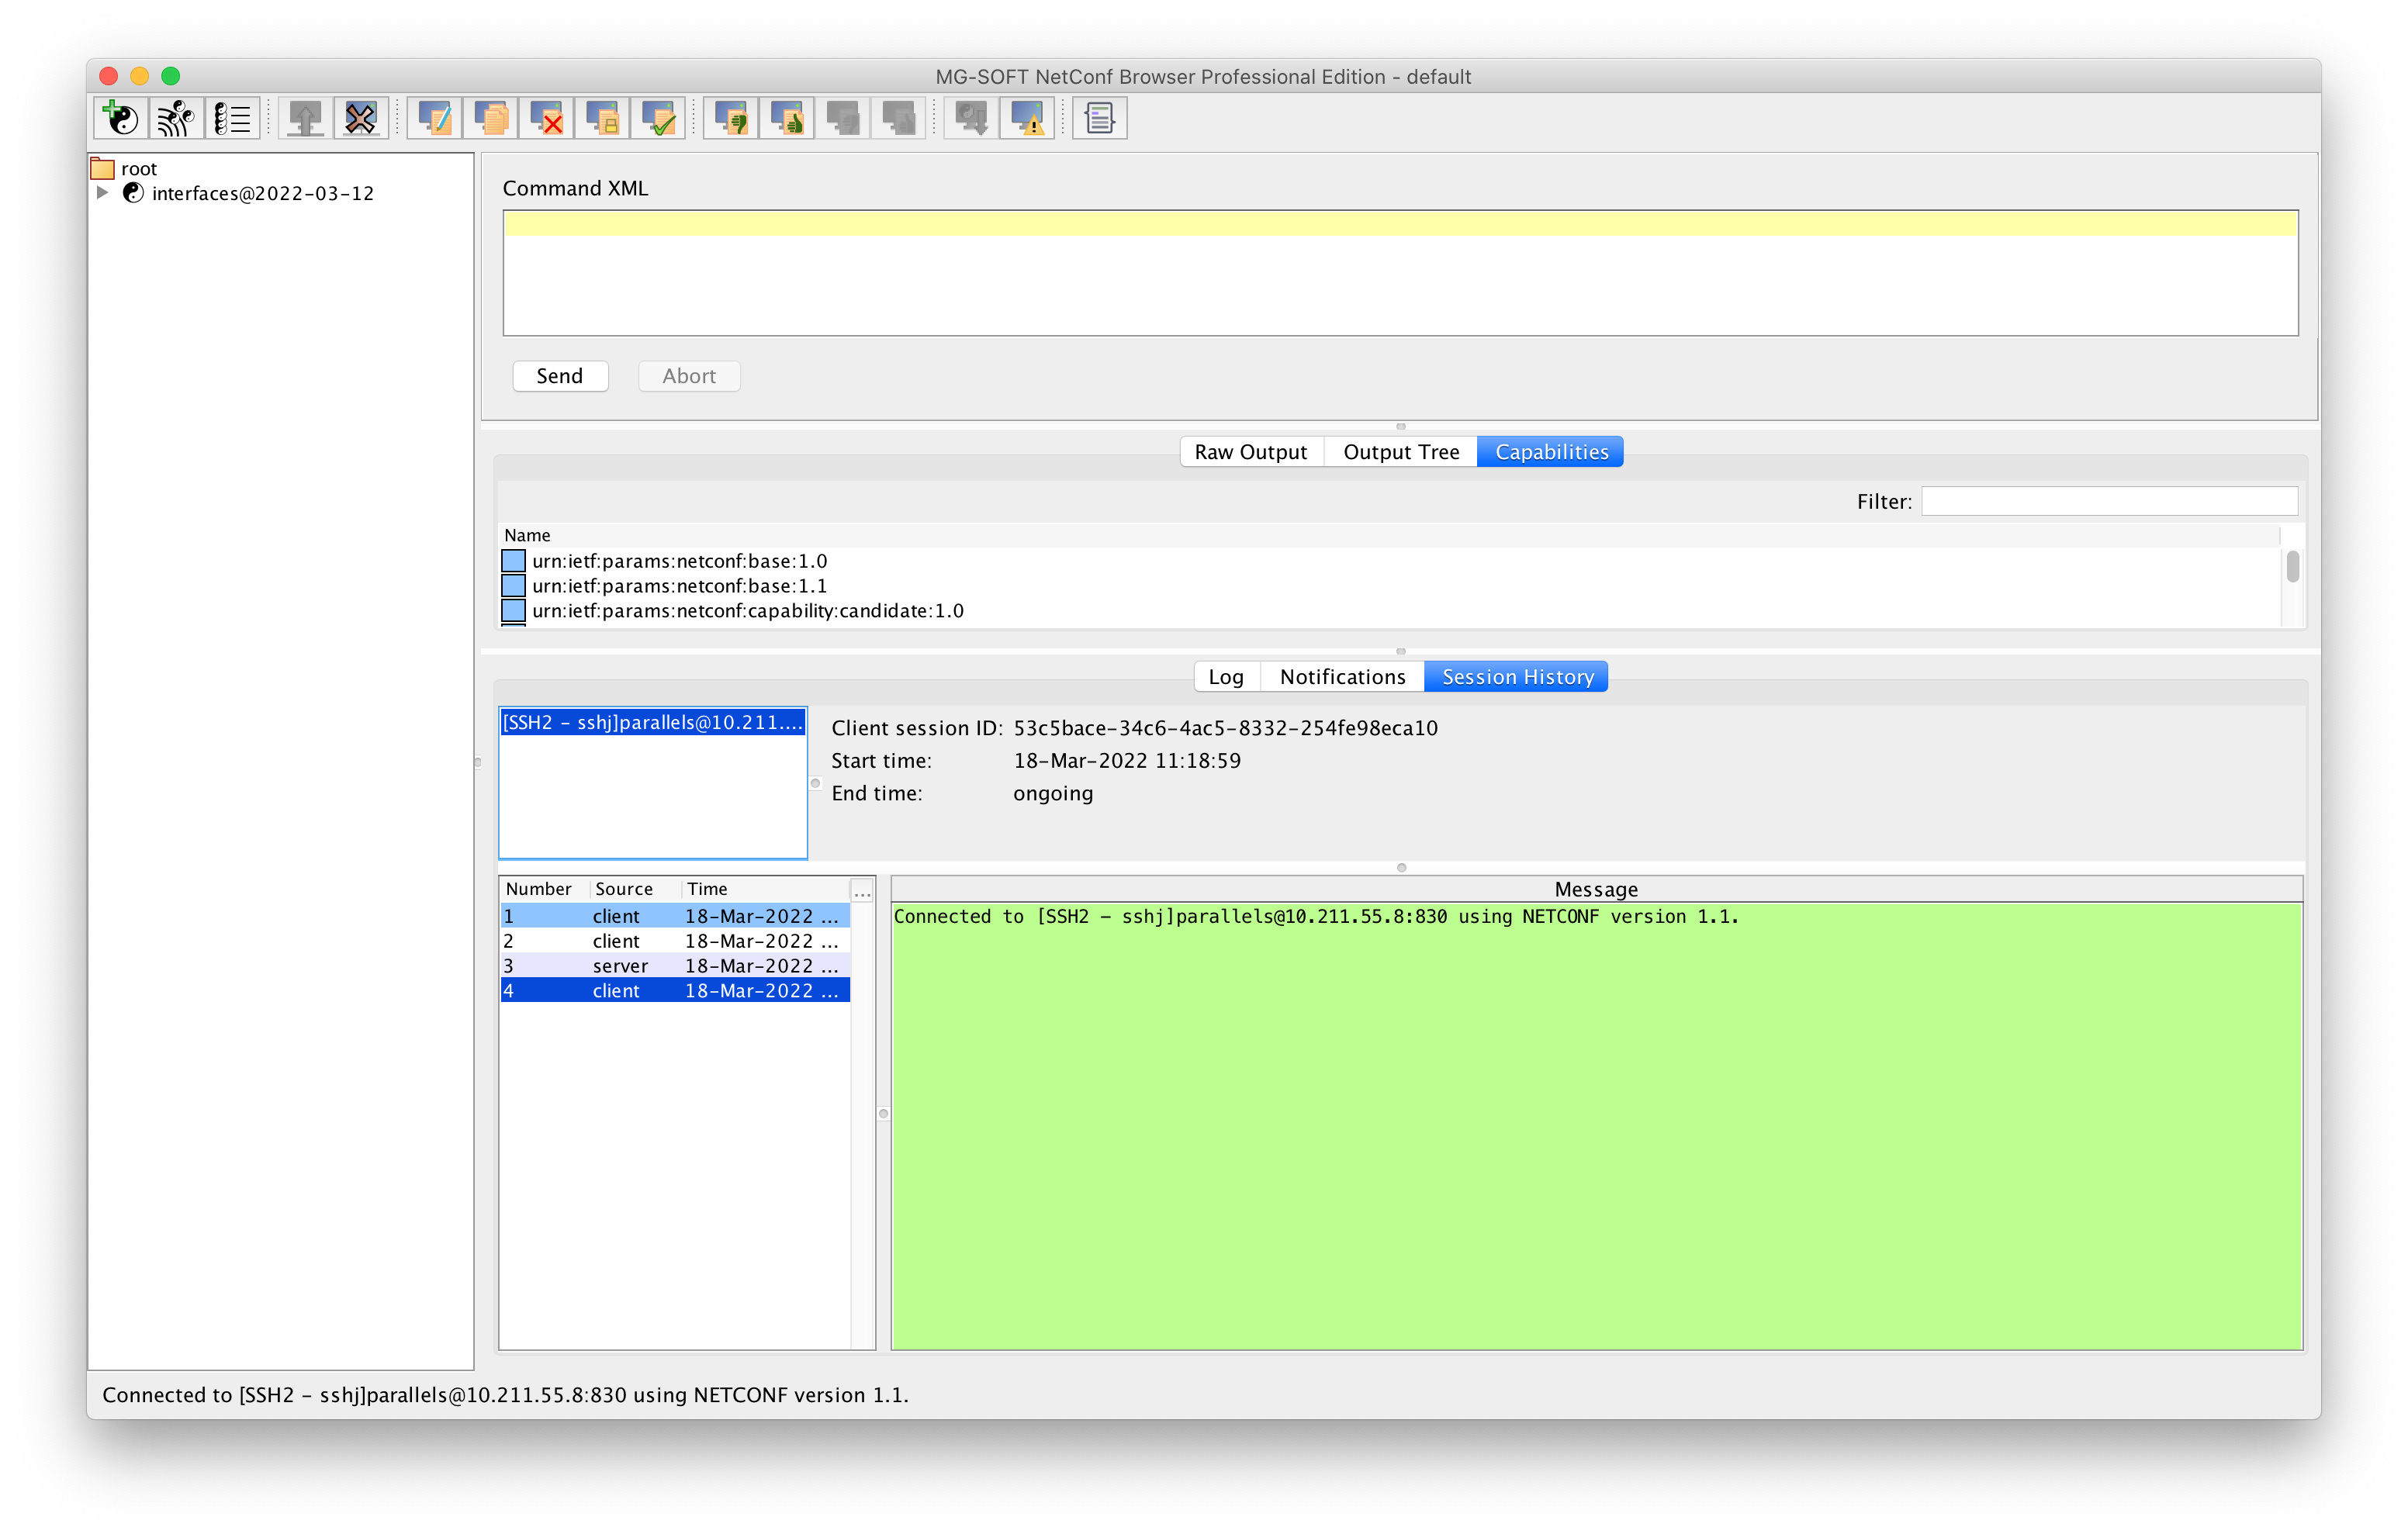The height and width of the screenshot is (1534, 2408).
Task: Open the module list toolbar icon
Action: click(232, 118)
